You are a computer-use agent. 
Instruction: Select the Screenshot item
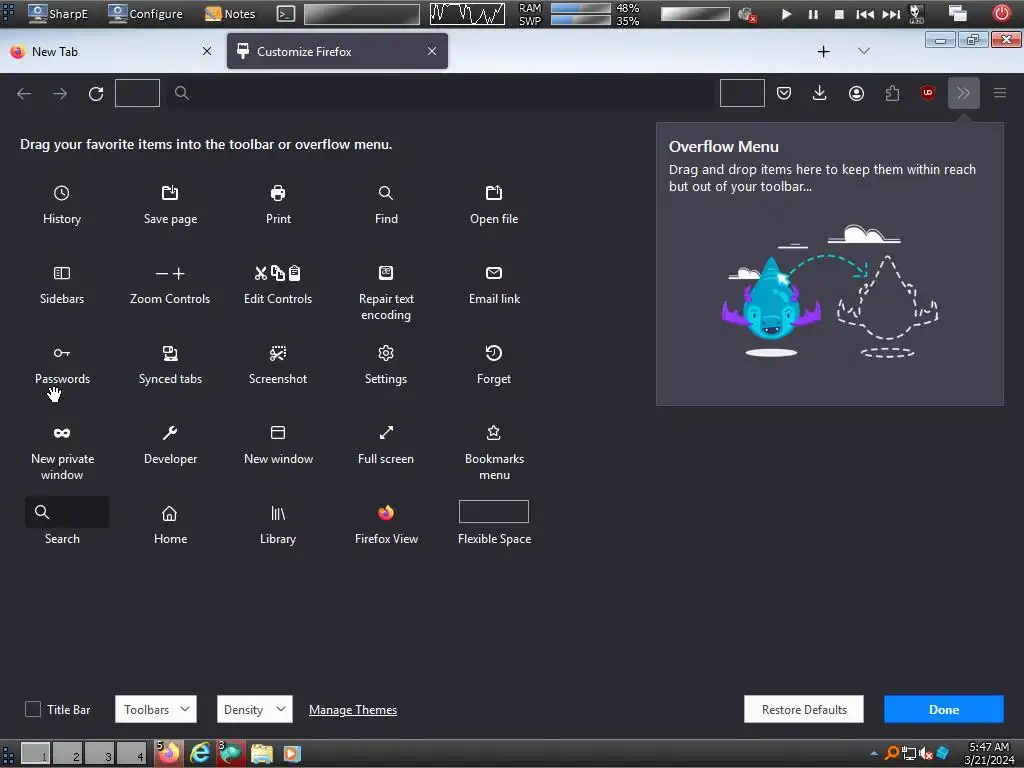tap(278, 364)
